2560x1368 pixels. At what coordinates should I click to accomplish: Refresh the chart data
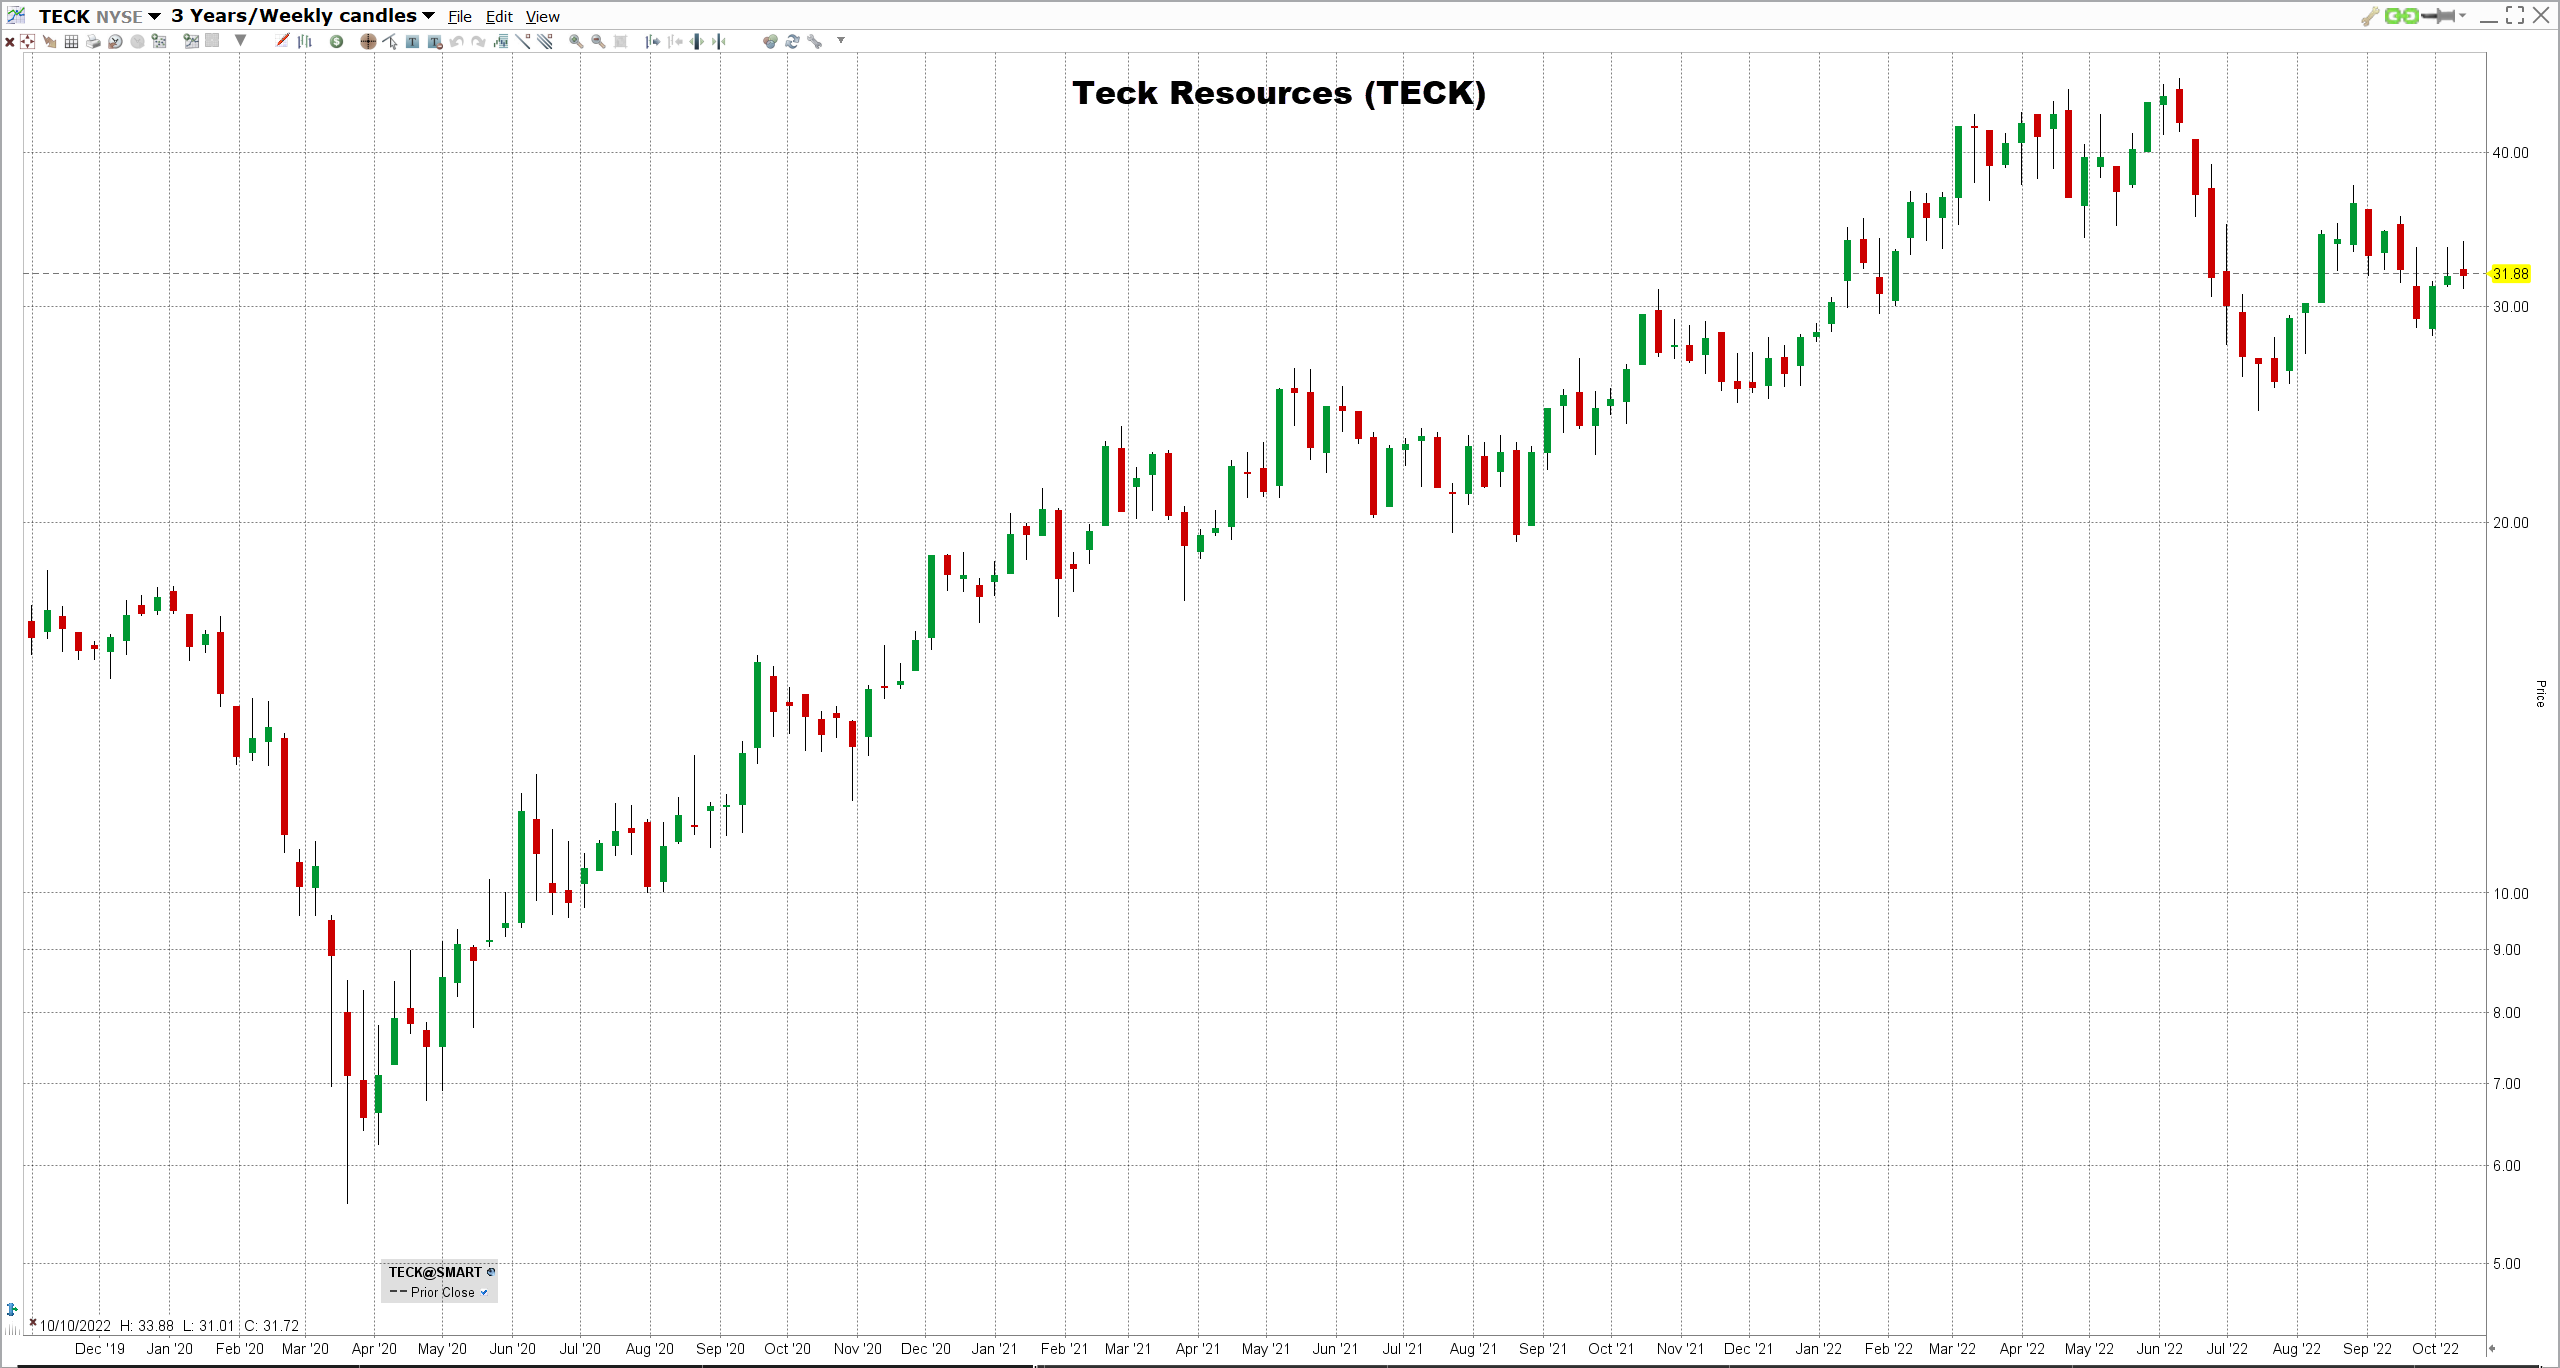(792, 41)
